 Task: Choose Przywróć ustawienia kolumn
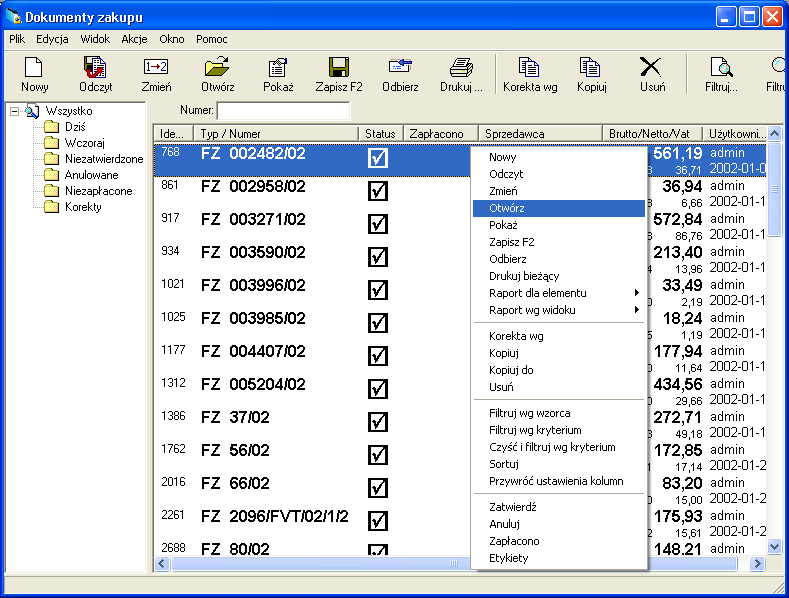[559, 481]
